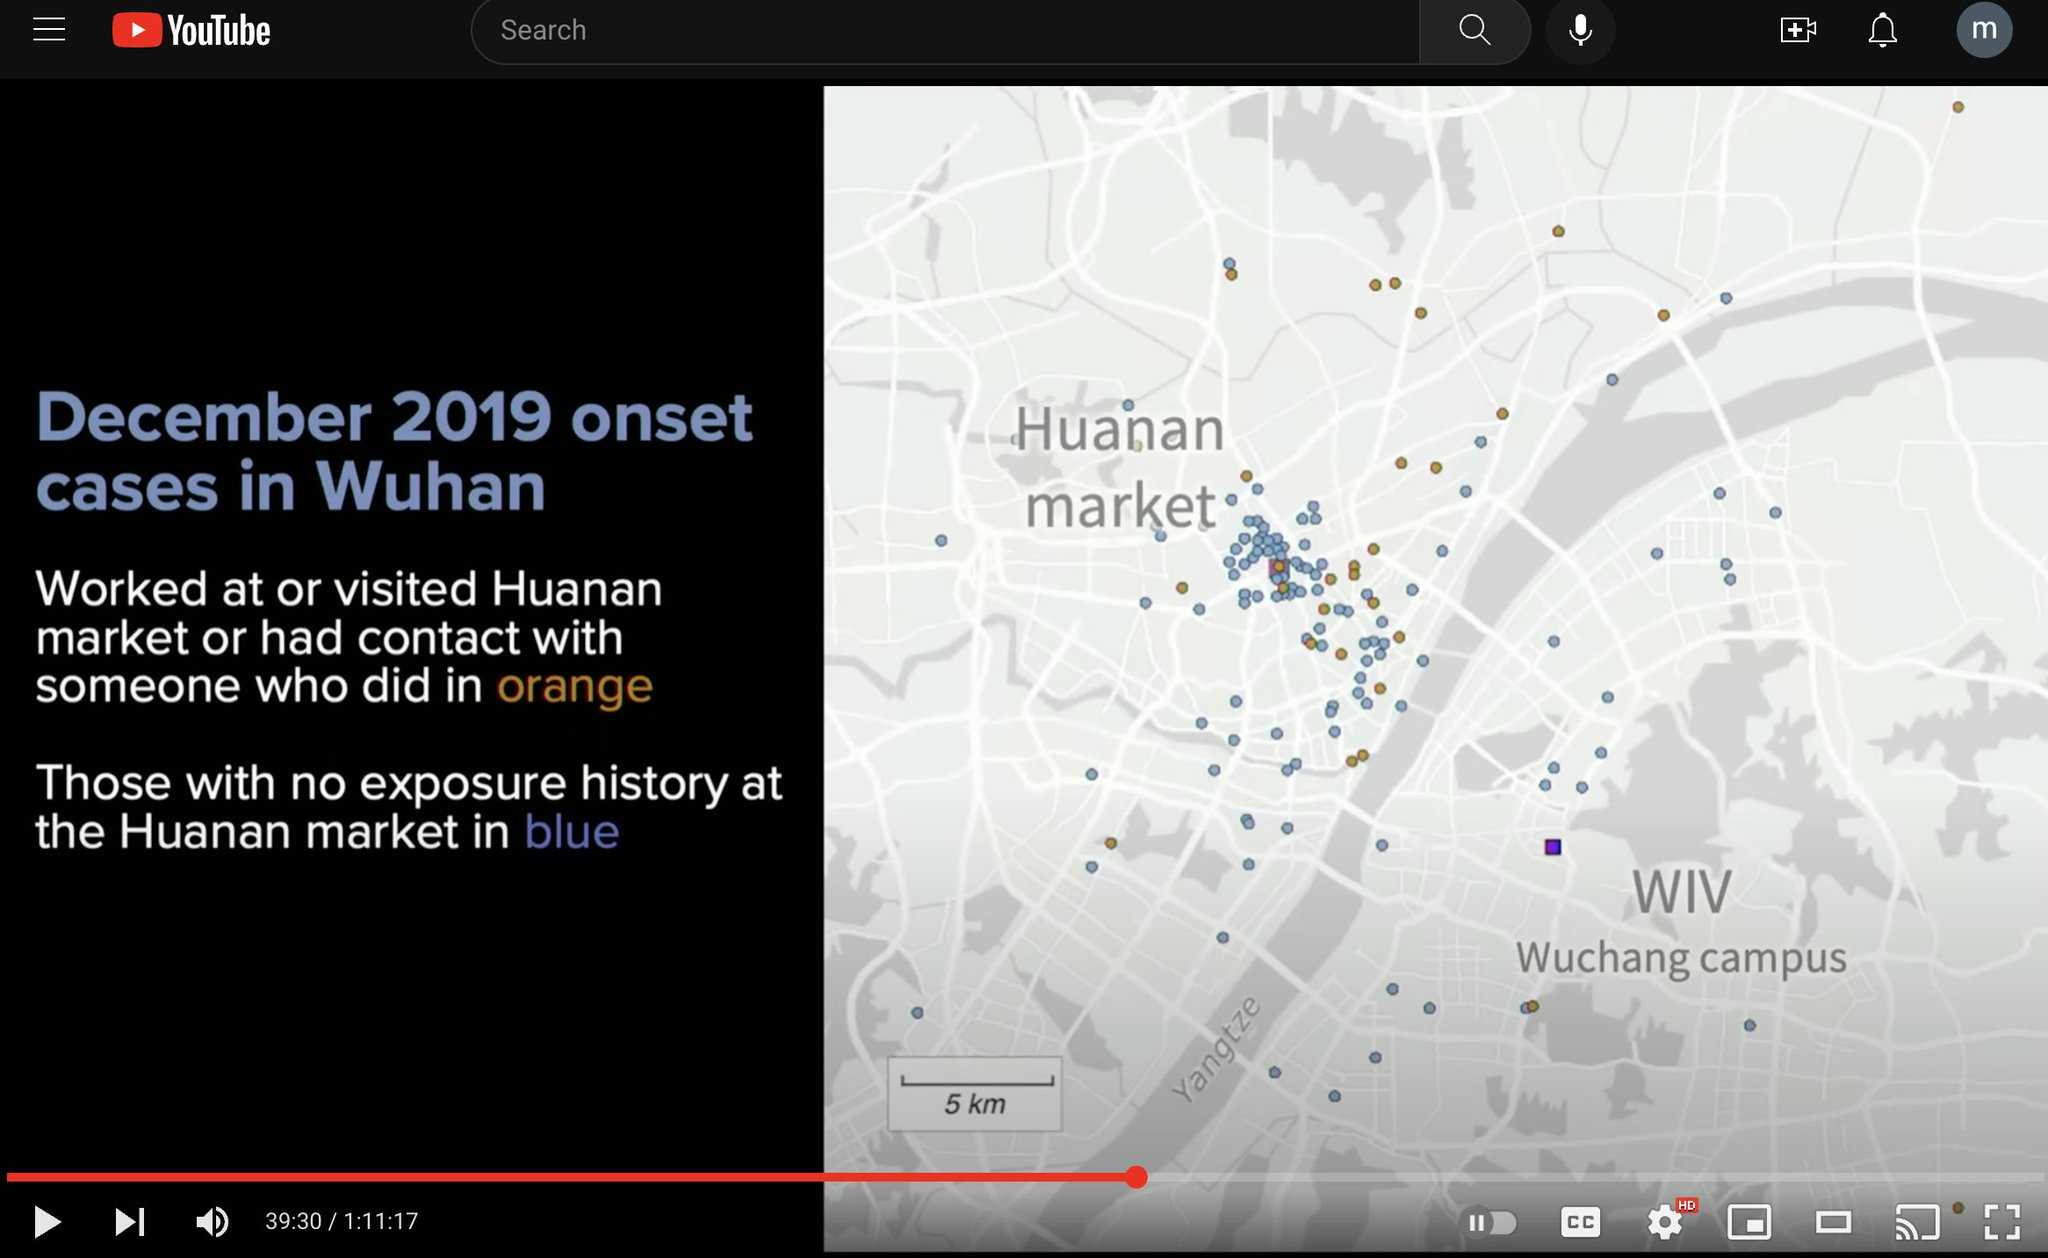
Task: Enter full screen mode
Action: click(x=2002, y=1222)
